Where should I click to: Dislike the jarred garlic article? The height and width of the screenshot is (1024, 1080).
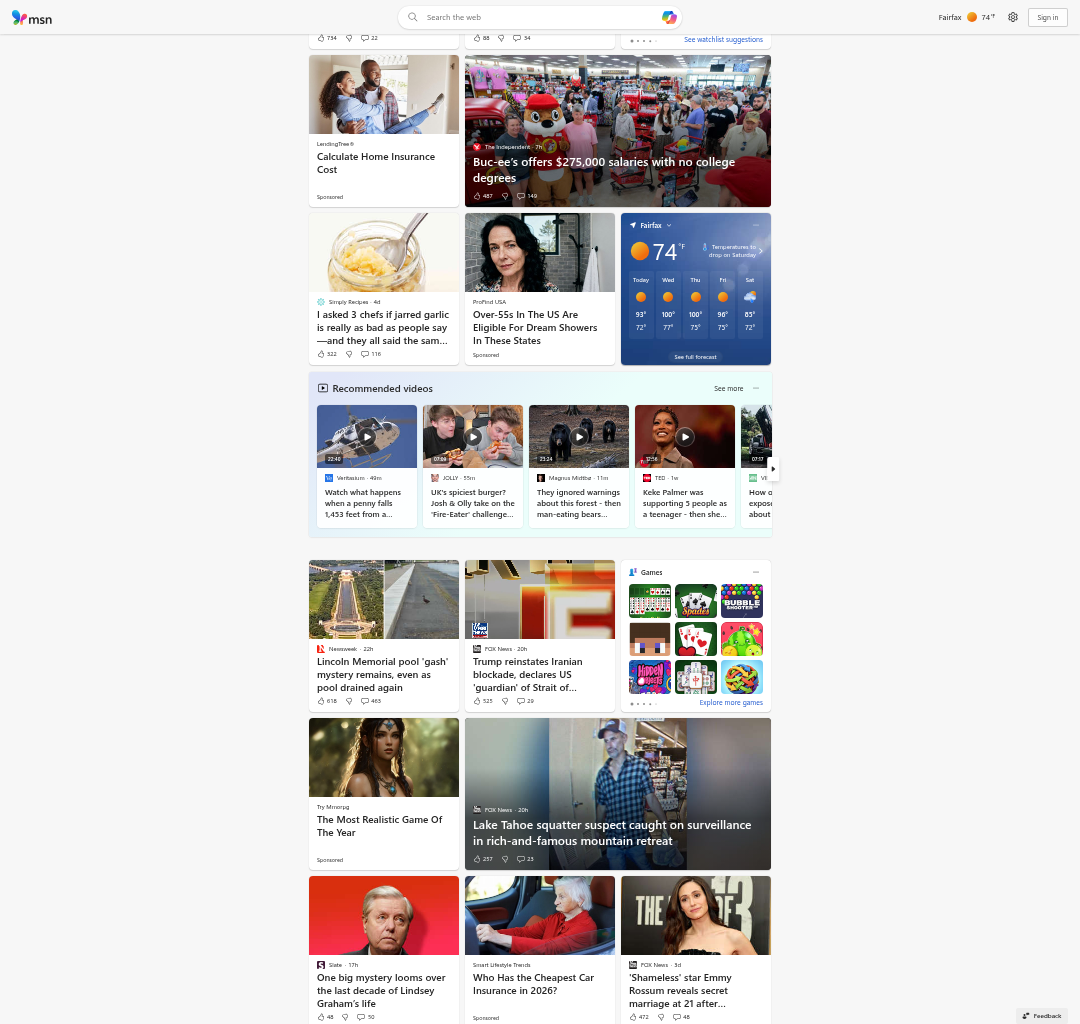[x=349, y=354]
